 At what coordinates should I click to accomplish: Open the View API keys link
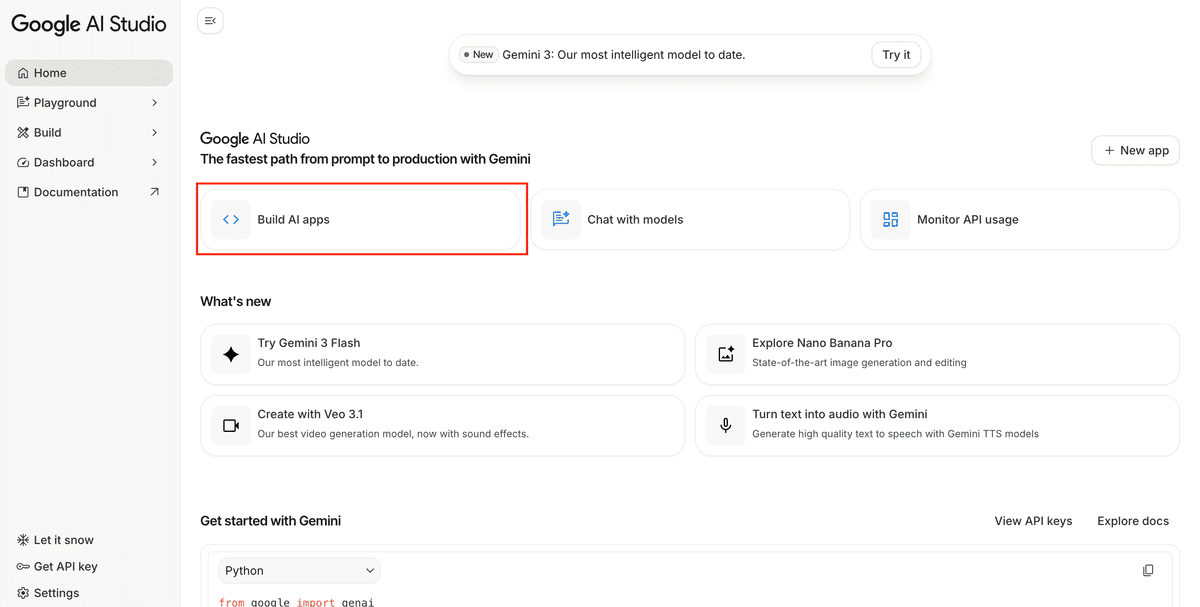(1033, 521)
